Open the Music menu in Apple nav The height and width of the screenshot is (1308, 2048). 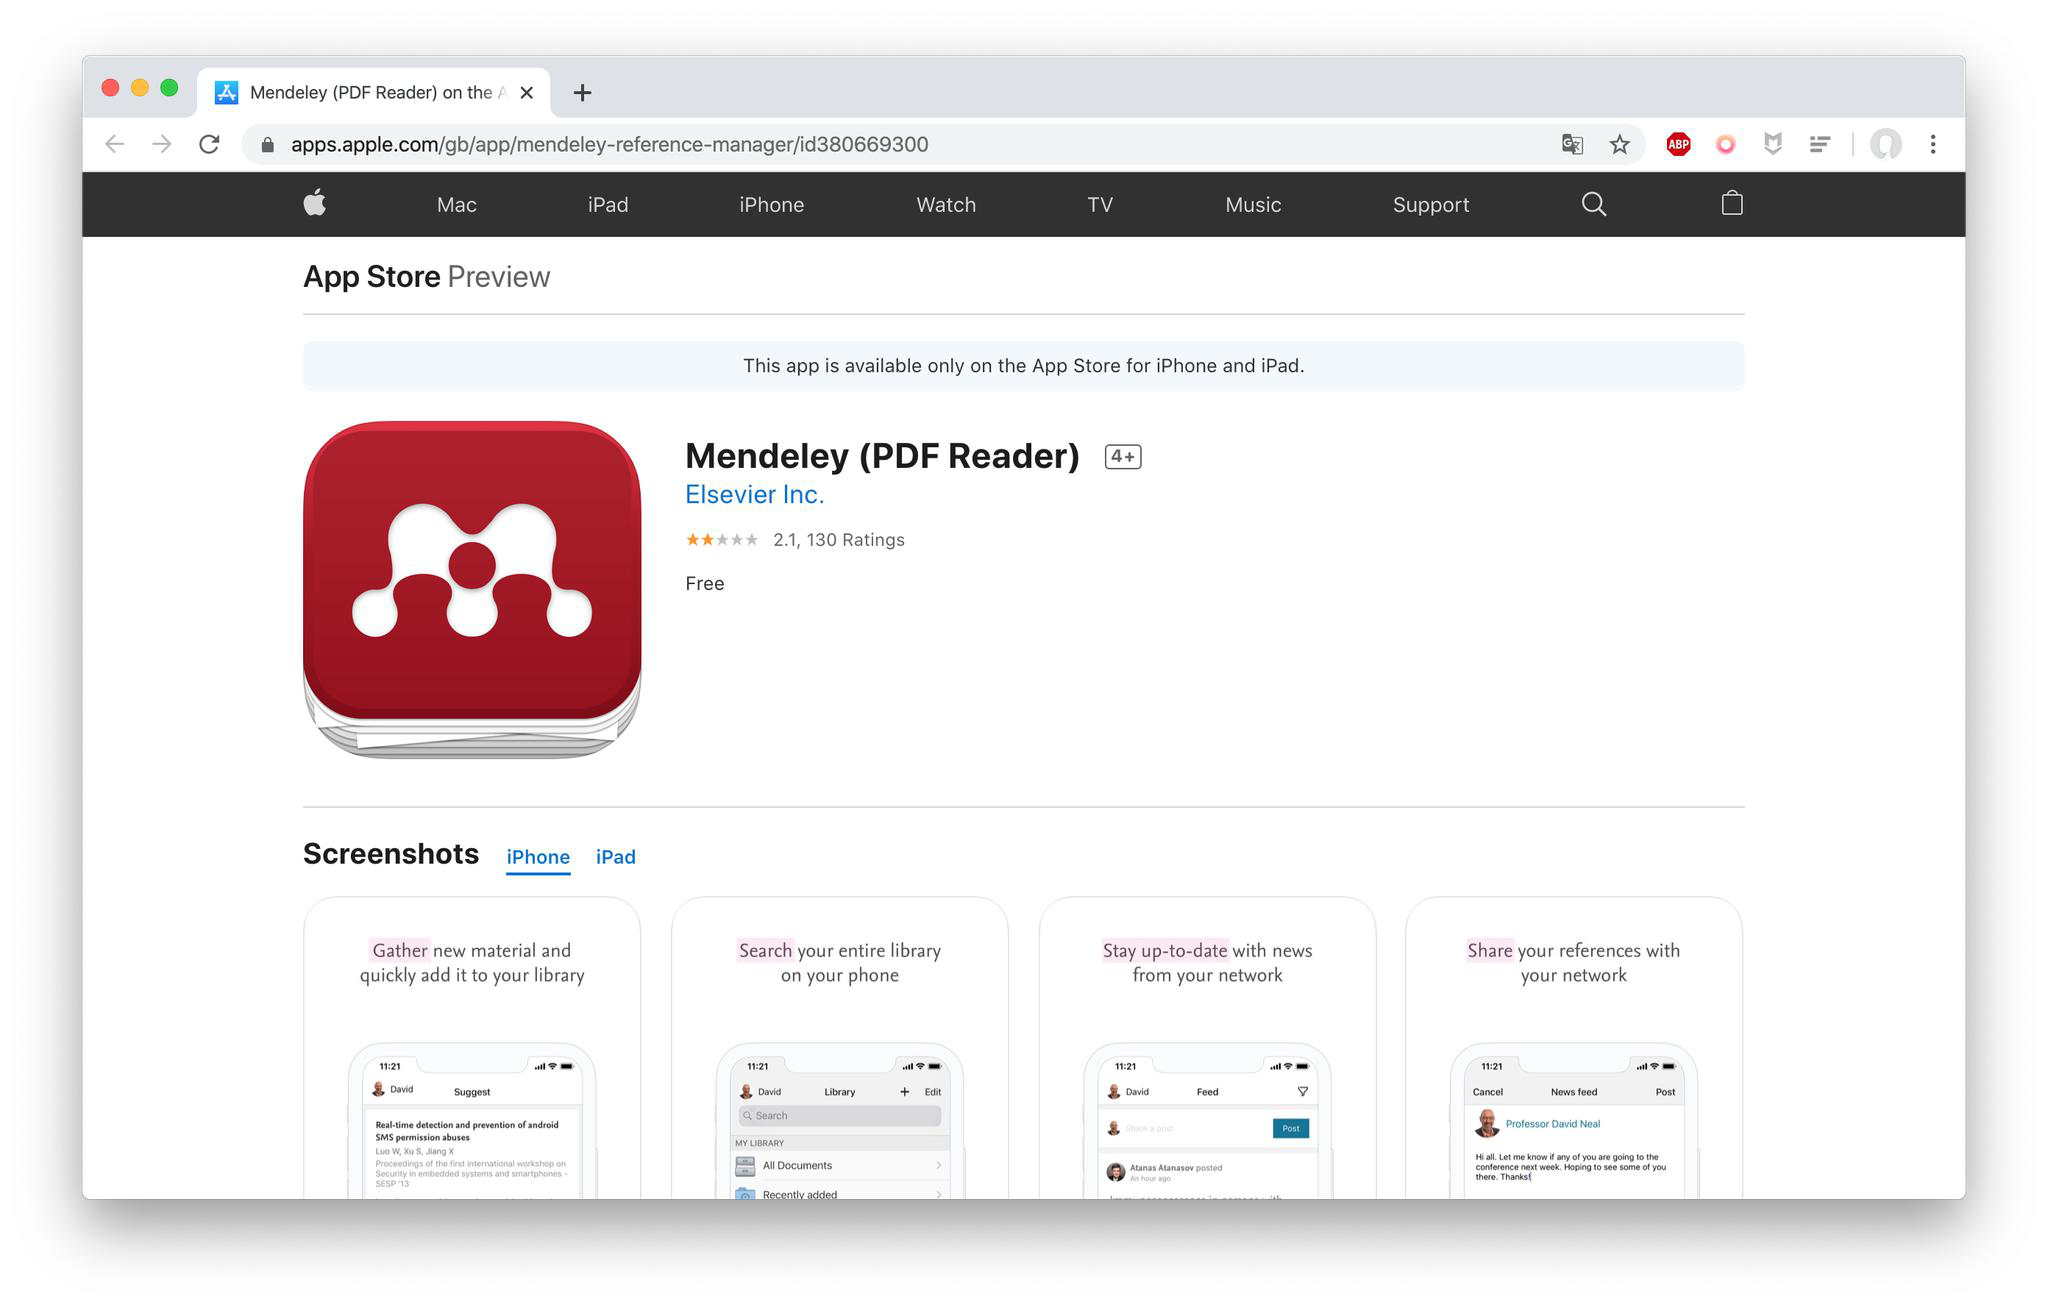1253,204
